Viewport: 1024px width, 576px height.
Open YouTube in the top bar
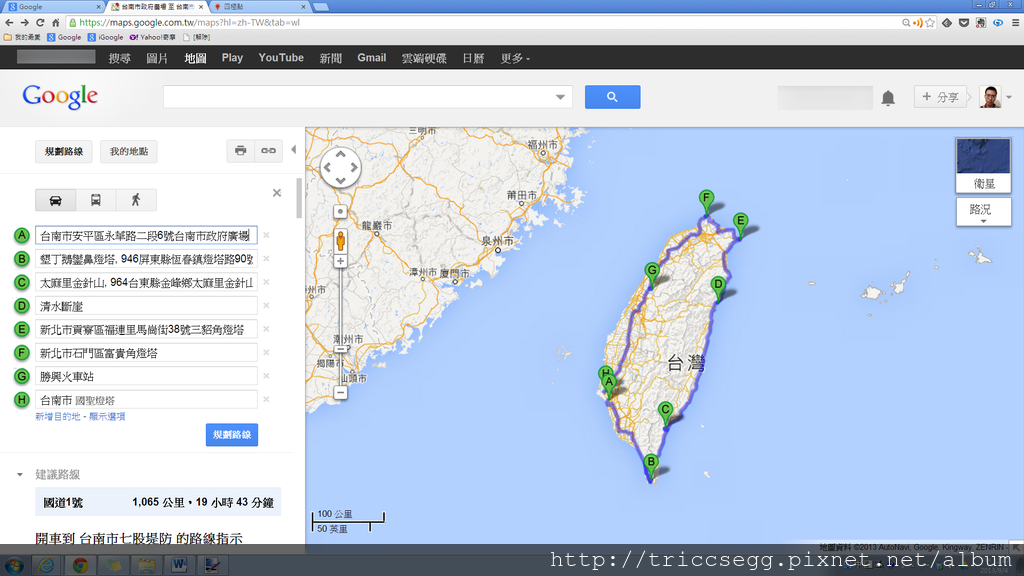[281, 58]
